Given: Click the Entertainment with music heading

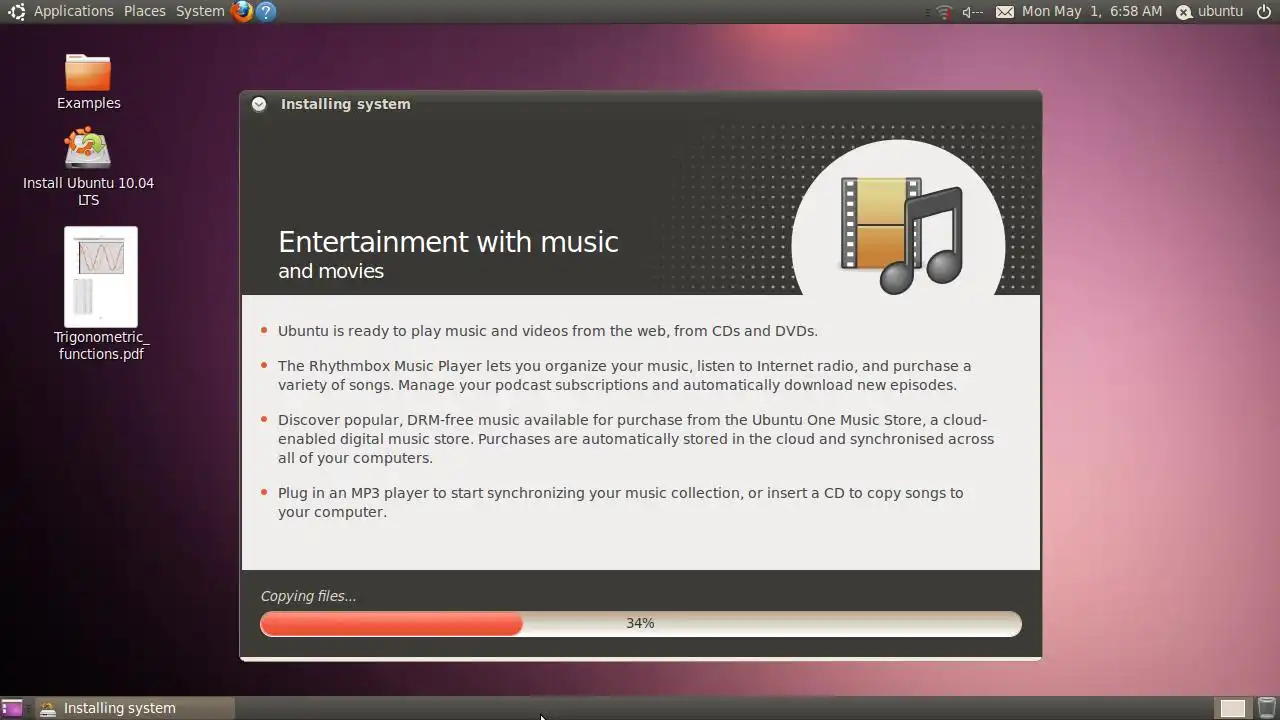Looking at the screenshot, I should (x=448, y=242).
